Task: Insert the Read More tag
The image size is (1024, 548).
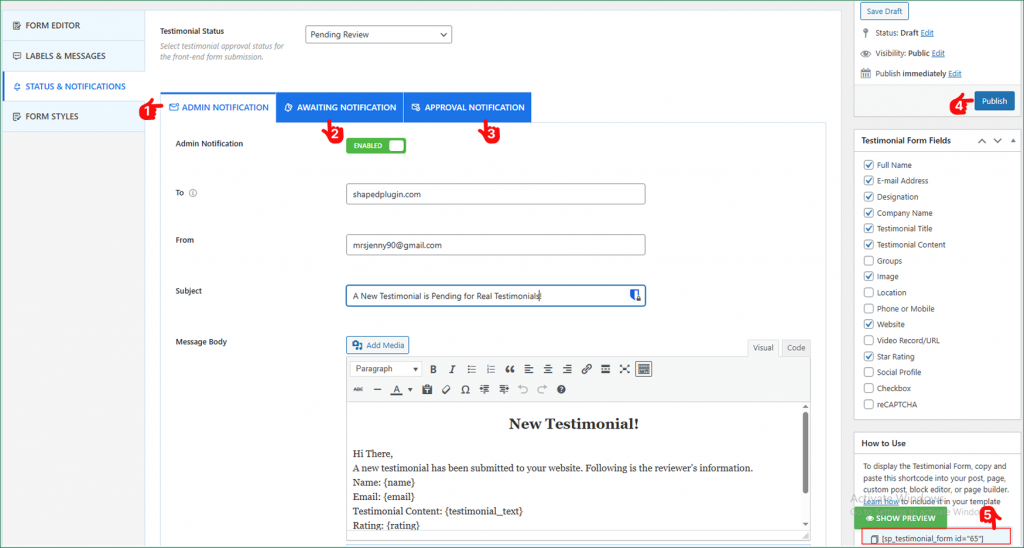Action: 605,369
